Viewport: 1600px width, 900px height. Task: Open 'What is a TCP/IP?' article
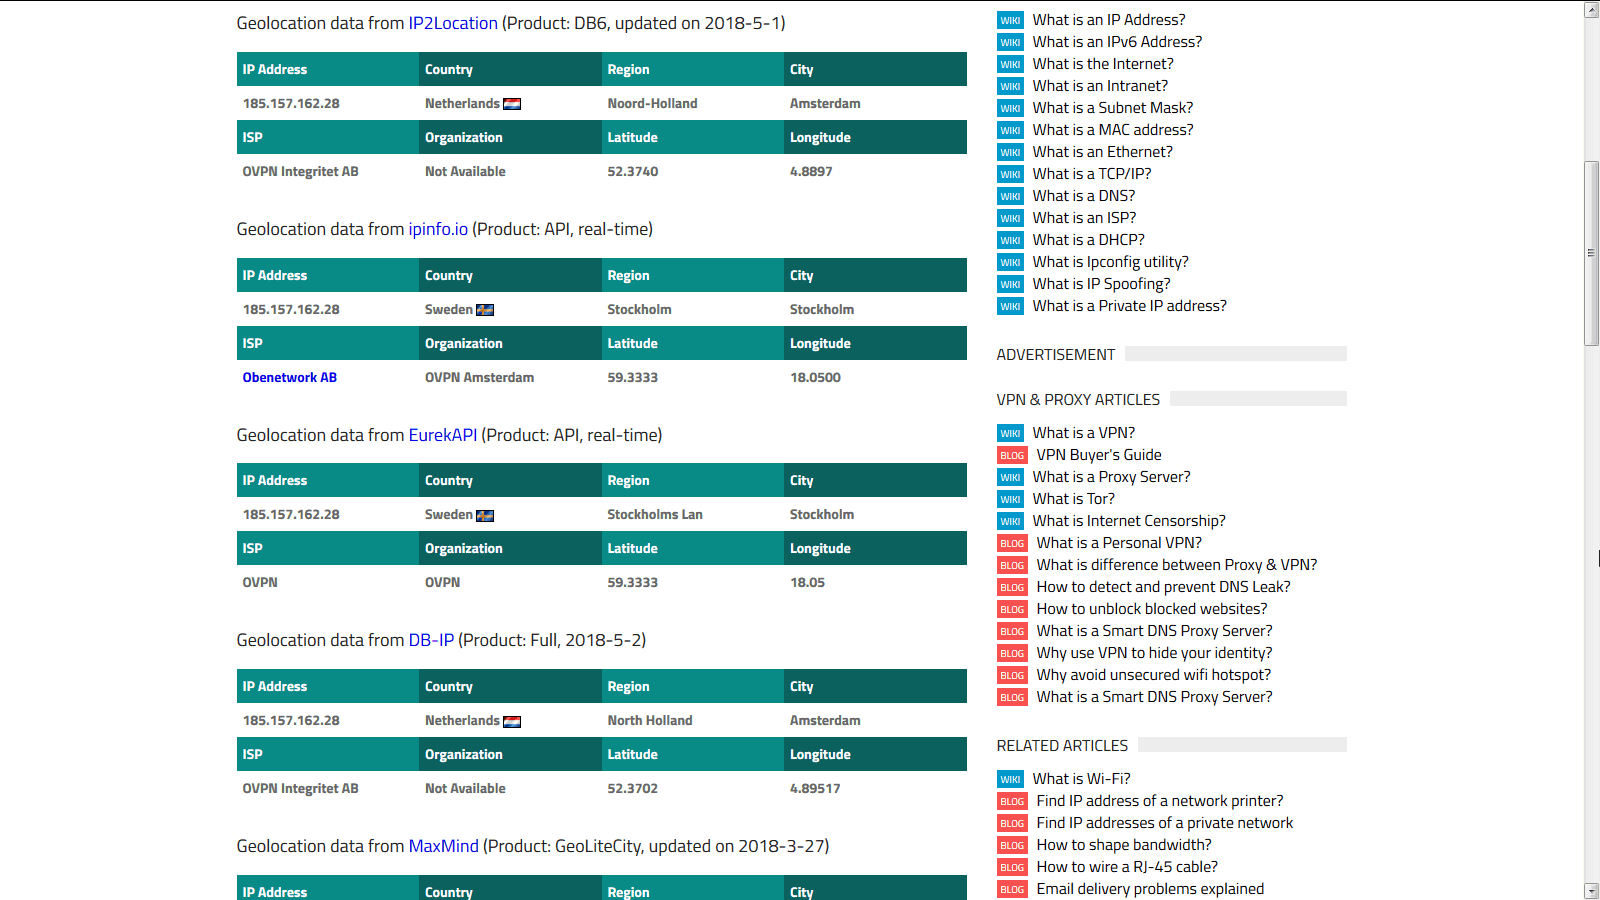(1092, 174)
